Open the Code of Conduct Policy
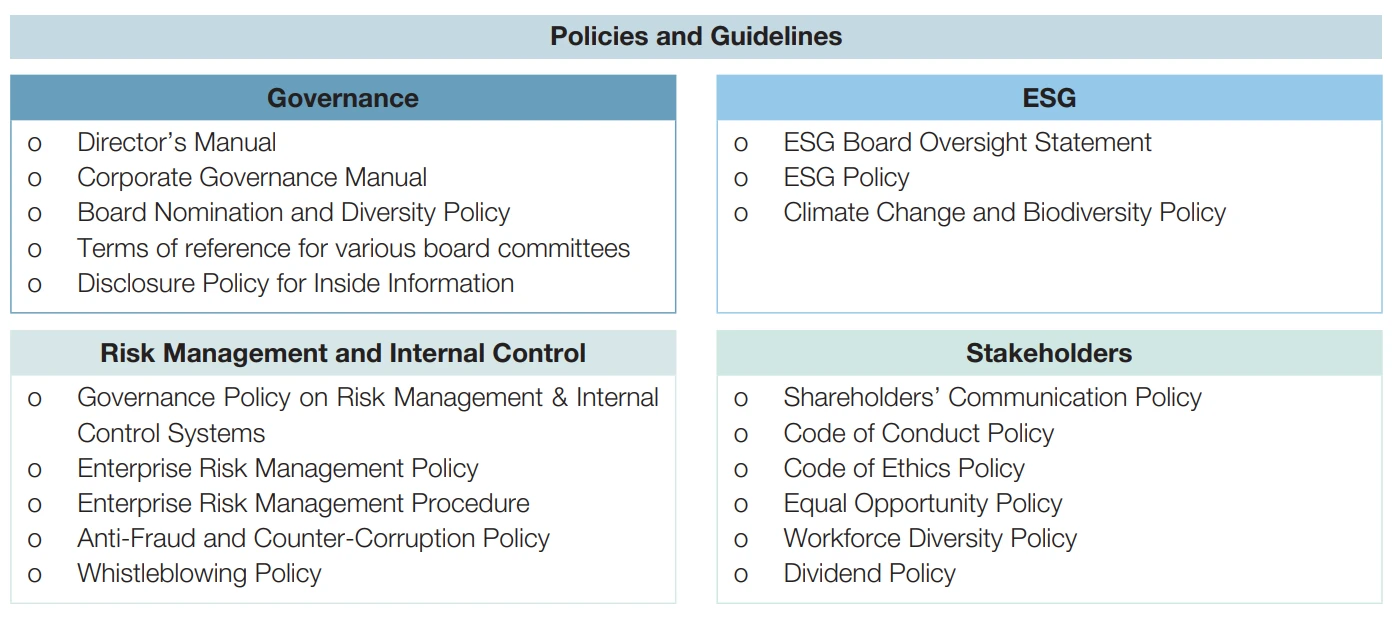 (918, 433)
